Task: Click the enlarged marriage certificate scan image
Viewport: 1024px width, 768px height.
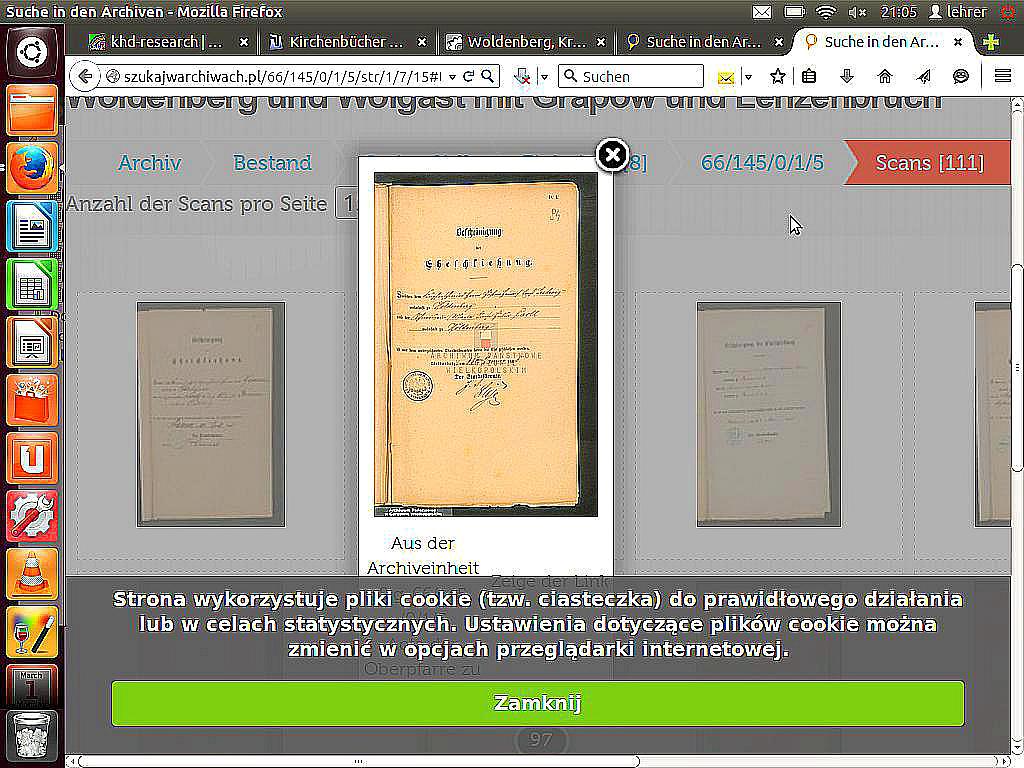Action: coord(485,344)
